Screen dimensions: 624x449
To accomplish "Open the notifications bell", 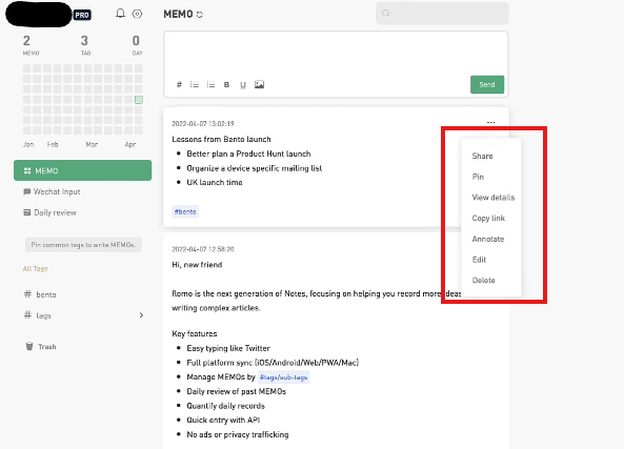I will coord(120,14).
